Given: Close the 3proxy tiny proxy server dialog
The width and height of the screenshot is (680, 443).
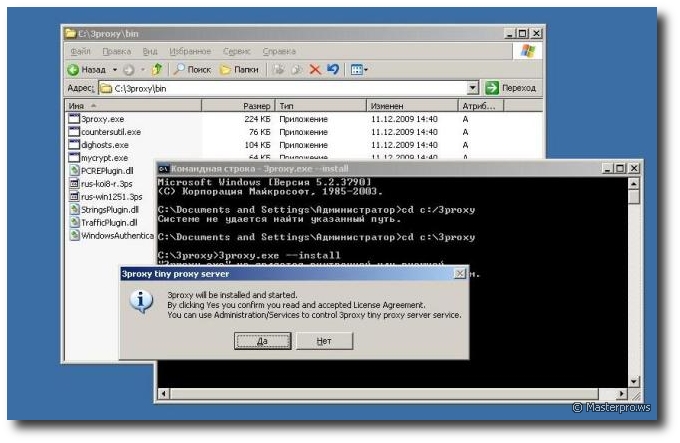Looking at the screenshot, I should click(x=459, y=274).
